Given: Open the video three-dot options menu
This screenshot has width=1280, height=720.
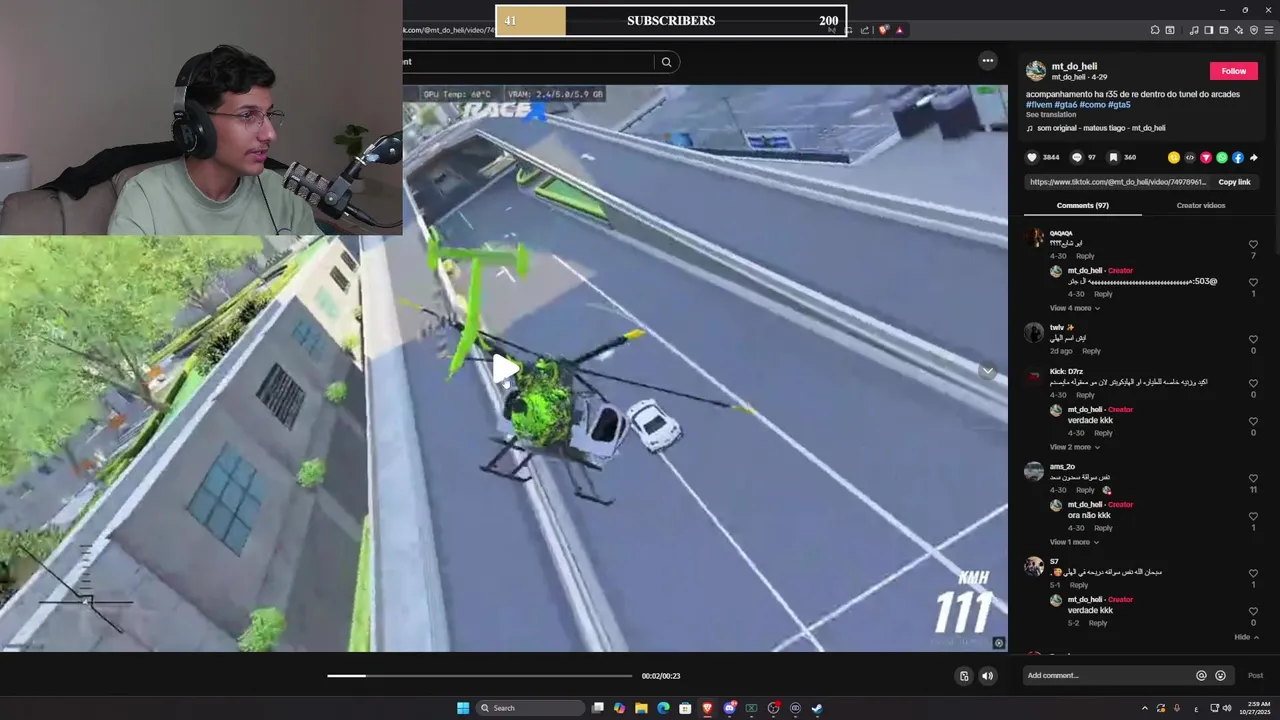Looking at the screenshot, I should coord(988,61).
